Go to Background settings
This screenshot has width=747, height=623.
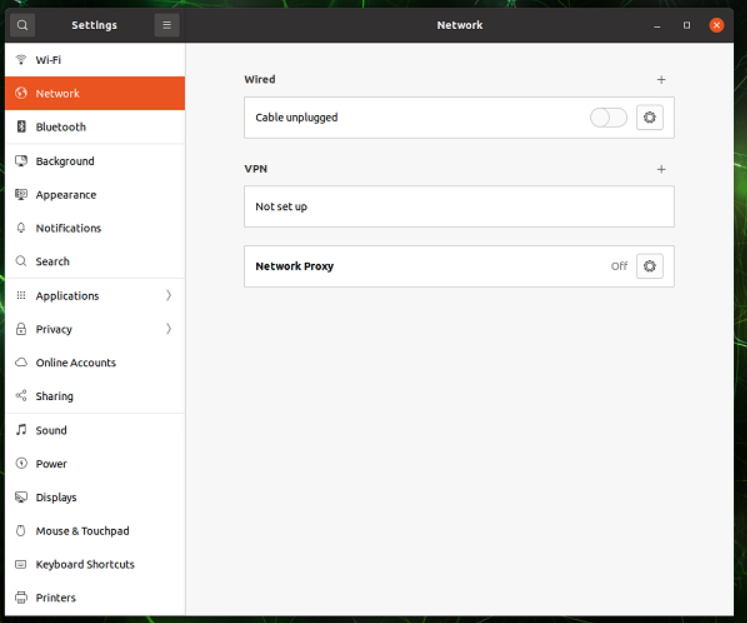point(95,161)
